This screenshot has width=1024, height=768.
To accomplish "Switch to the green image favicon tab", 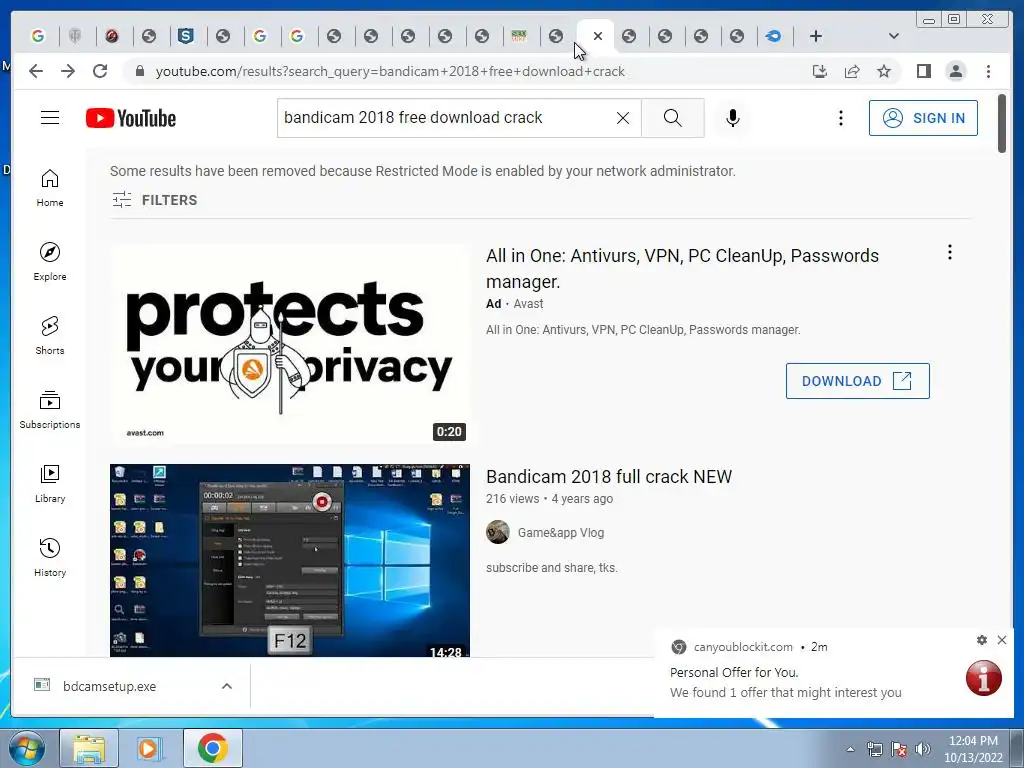I will tap(519, 36).
